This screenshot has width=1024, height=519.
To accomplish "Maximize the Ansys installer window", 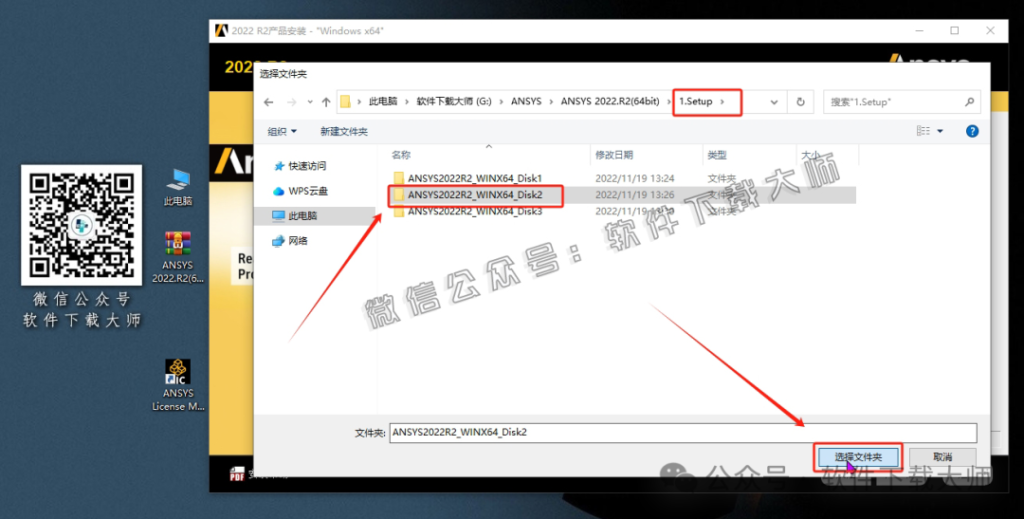I will (x=954, y=31).
